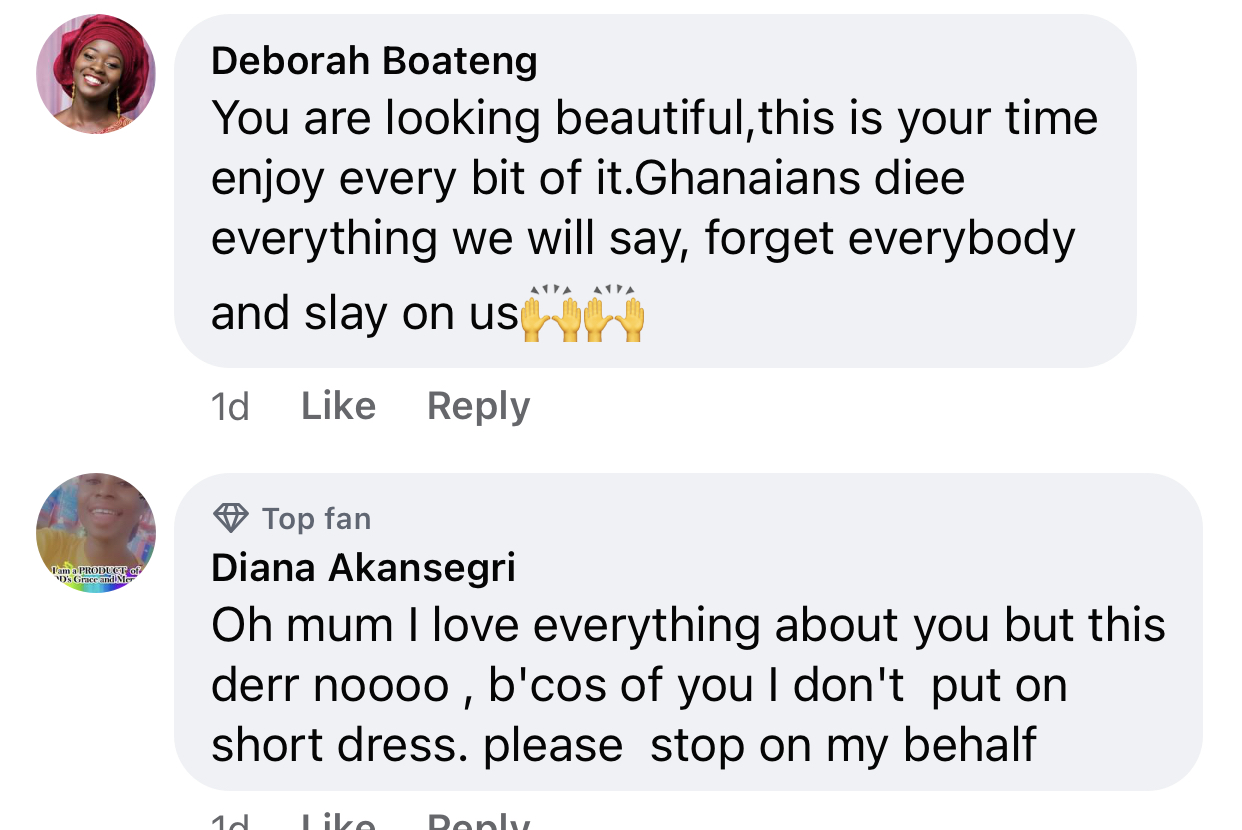Click the timestamp under Deborah Boateng's comment
This screenshot has height=830, width=1242.
click(x=230, y=406)
